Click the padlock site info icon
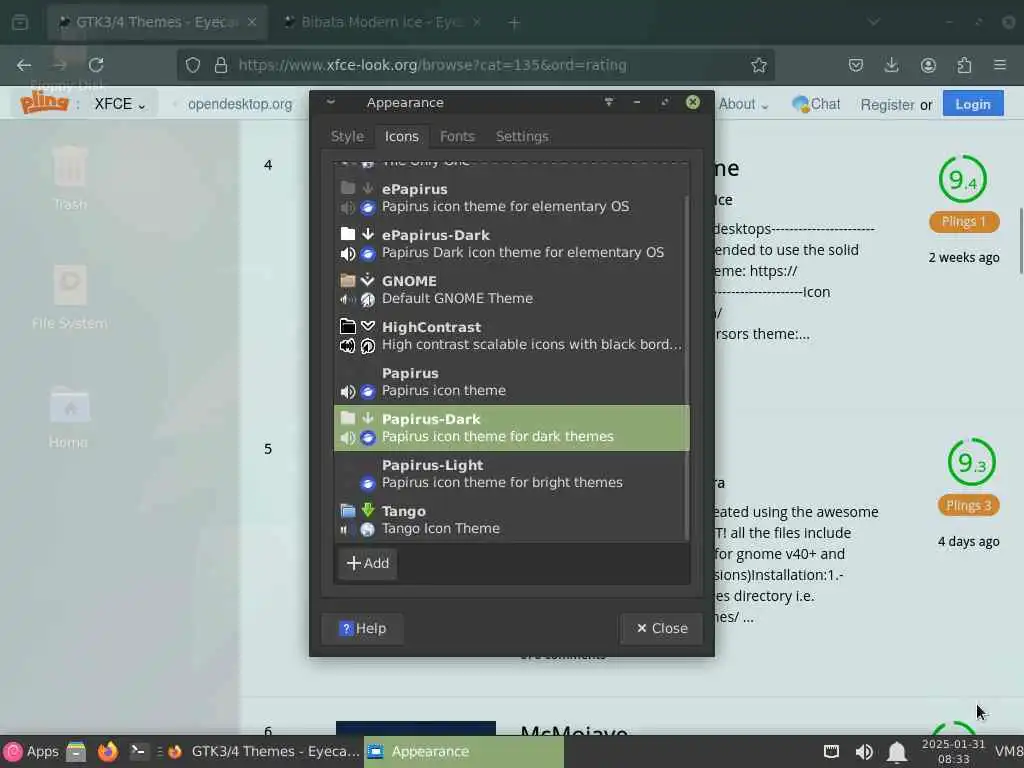 click(221, 65)
